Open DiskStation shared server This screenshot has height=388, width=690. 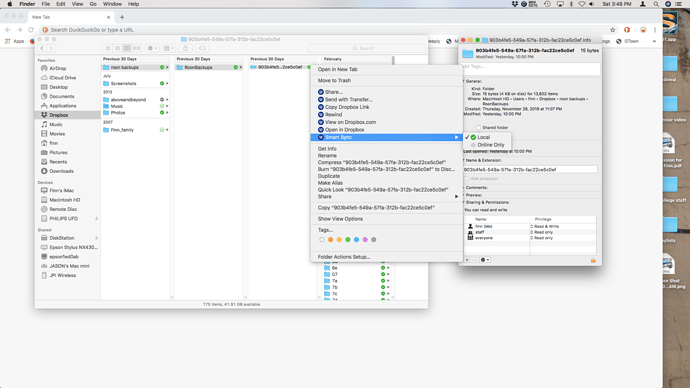(62, 238)
